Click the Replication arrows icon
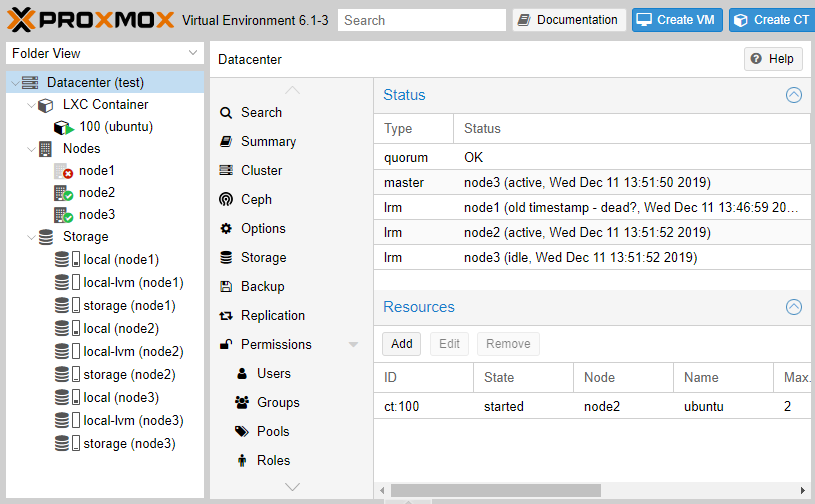 226,316
